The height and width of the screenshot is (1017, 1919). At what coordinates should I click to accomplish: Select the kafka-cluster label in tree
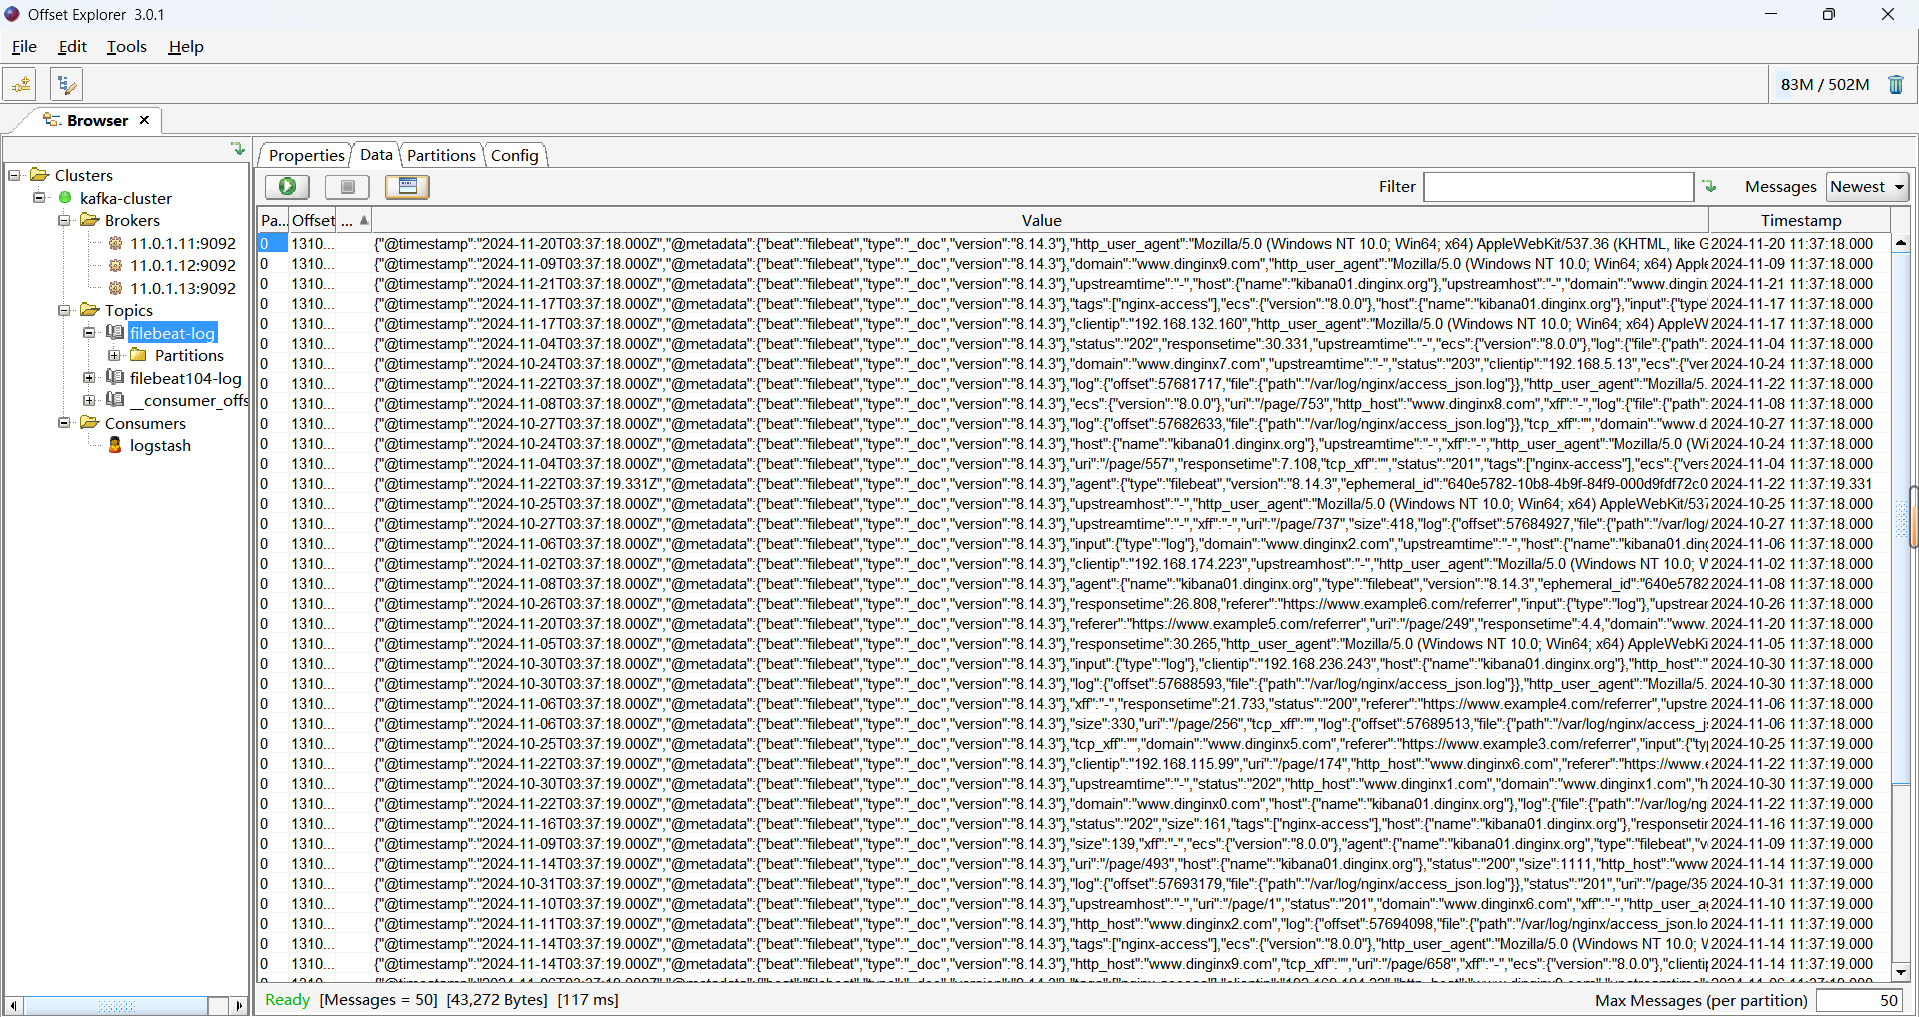126,198
